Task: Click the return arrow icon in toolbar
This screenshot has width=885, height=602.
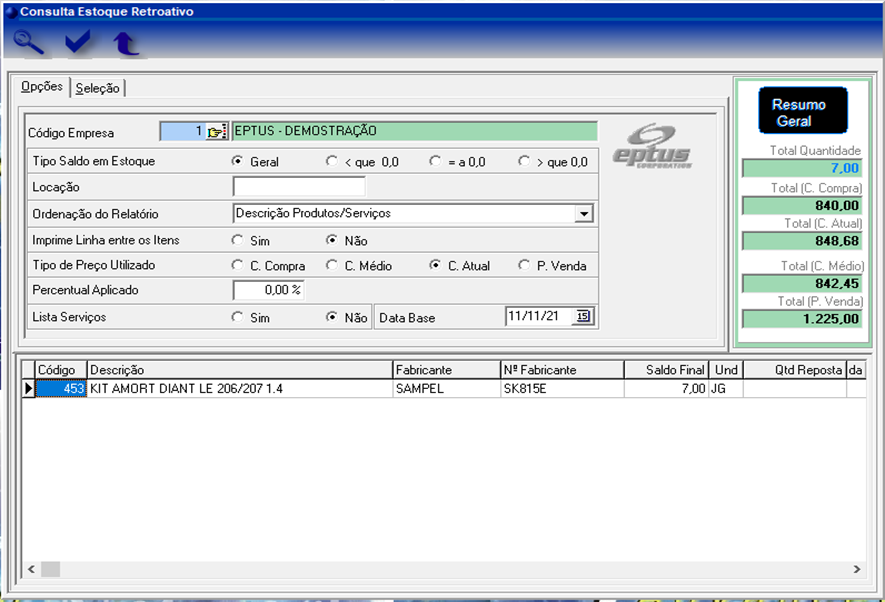Action: [x=125, y=42]
